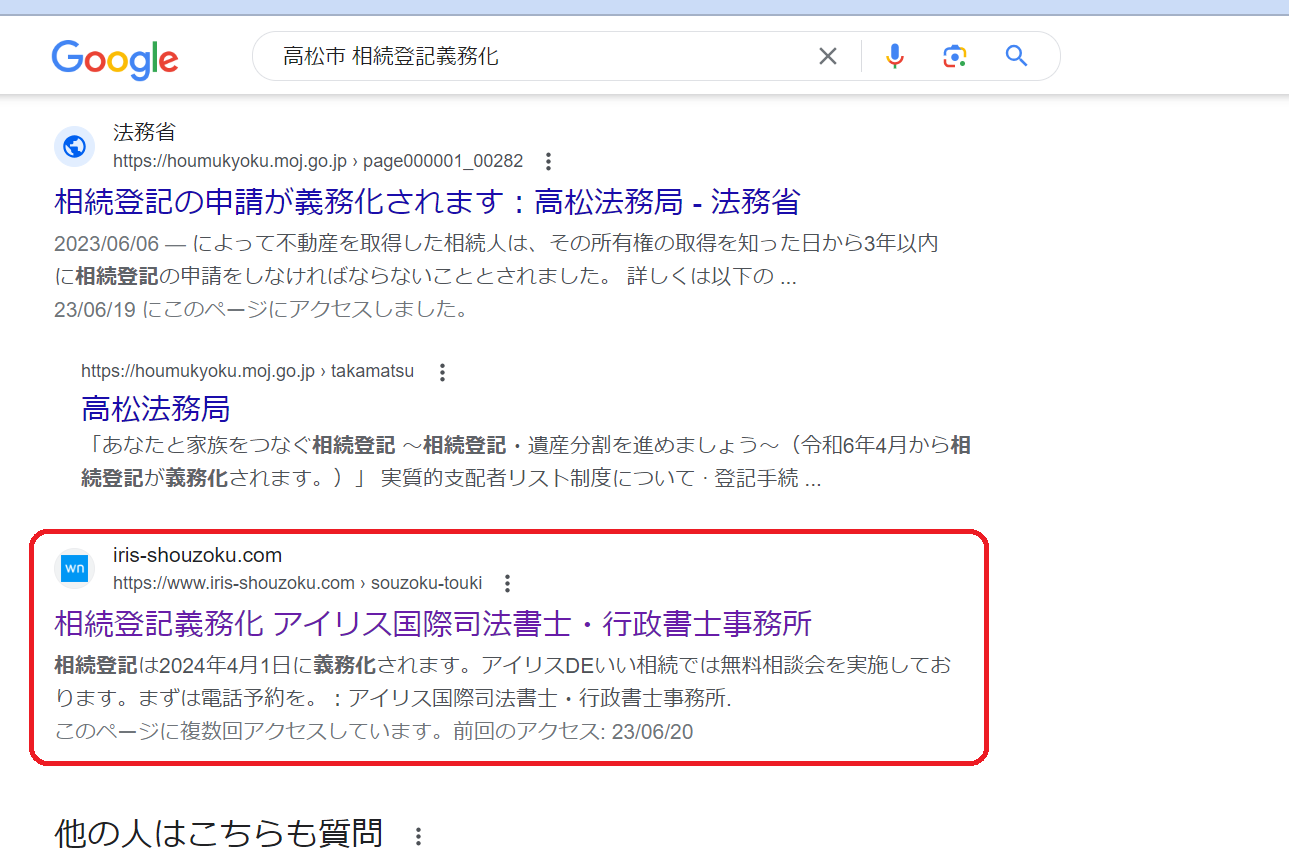This screenshot has height=851, width=1289.
Task: Select the 他の人はこちらも質問 heading
Action: [218, 833]
